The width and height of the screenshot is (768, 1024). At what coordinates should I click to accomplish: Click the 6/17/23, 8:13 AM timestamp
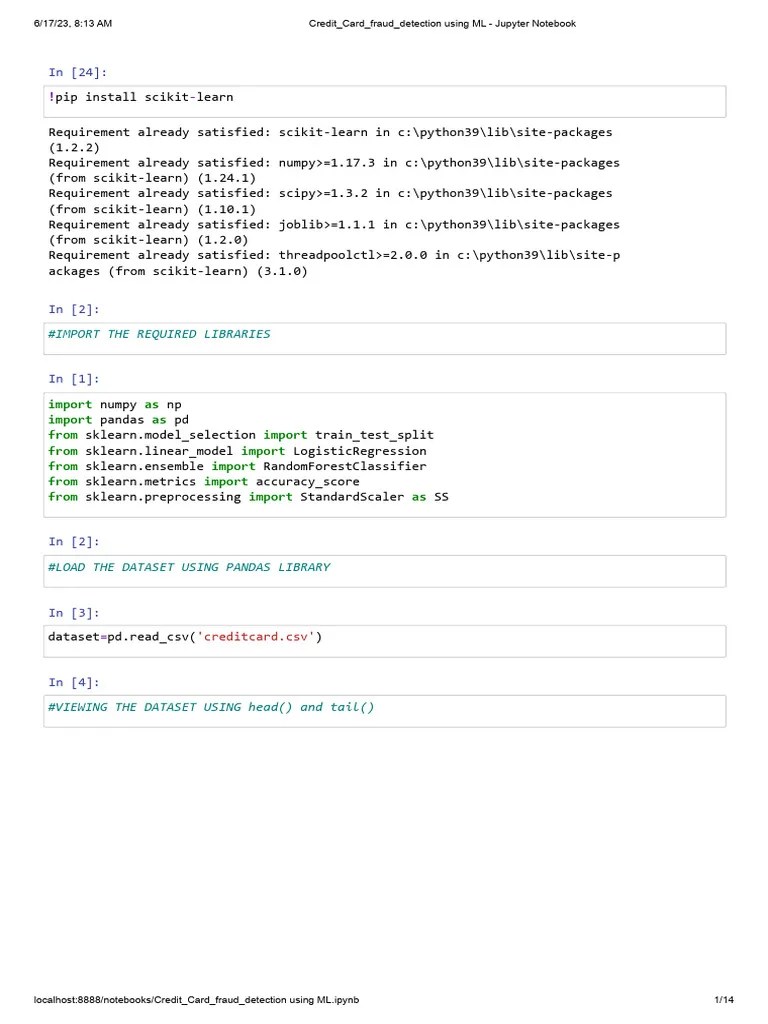[x=72, y=24]
